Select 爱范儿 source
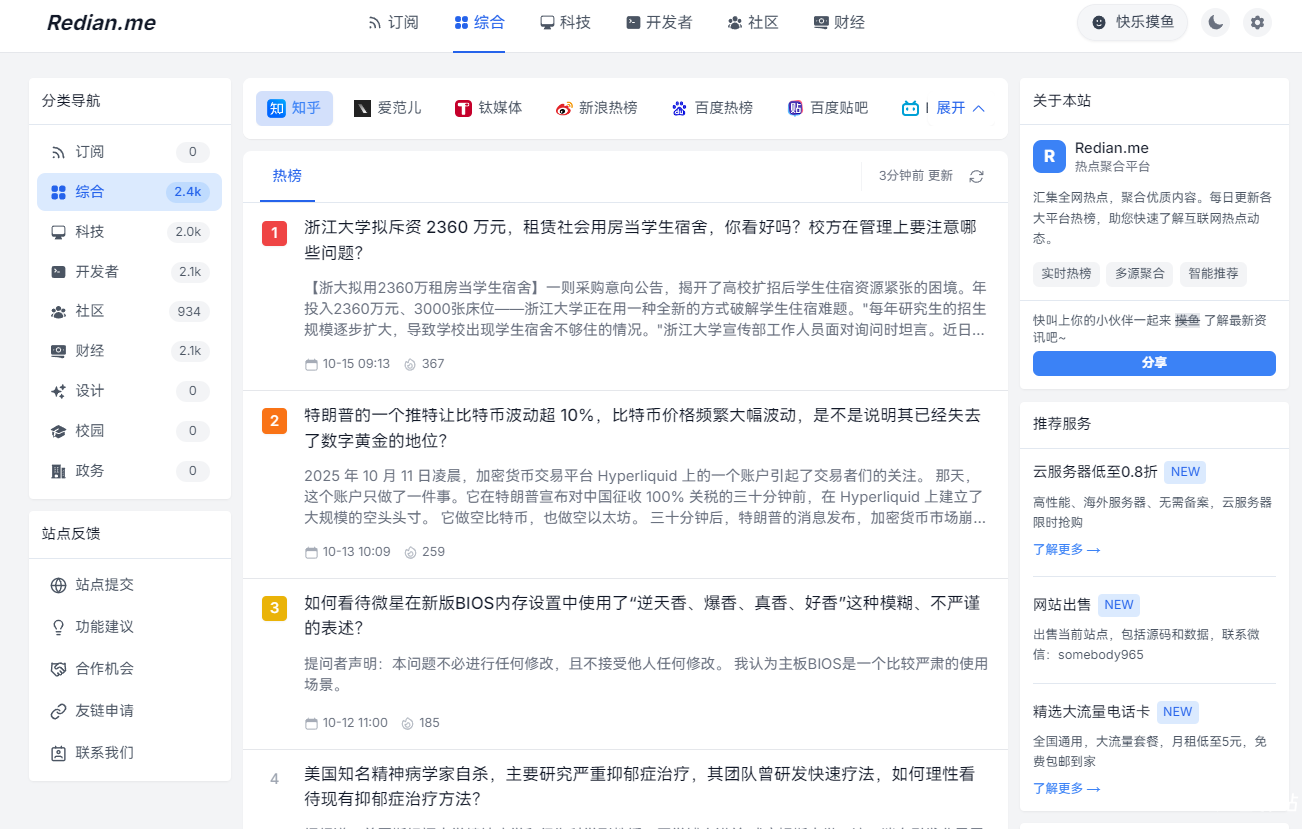1302x829 pixels. (x=388, y=108)
